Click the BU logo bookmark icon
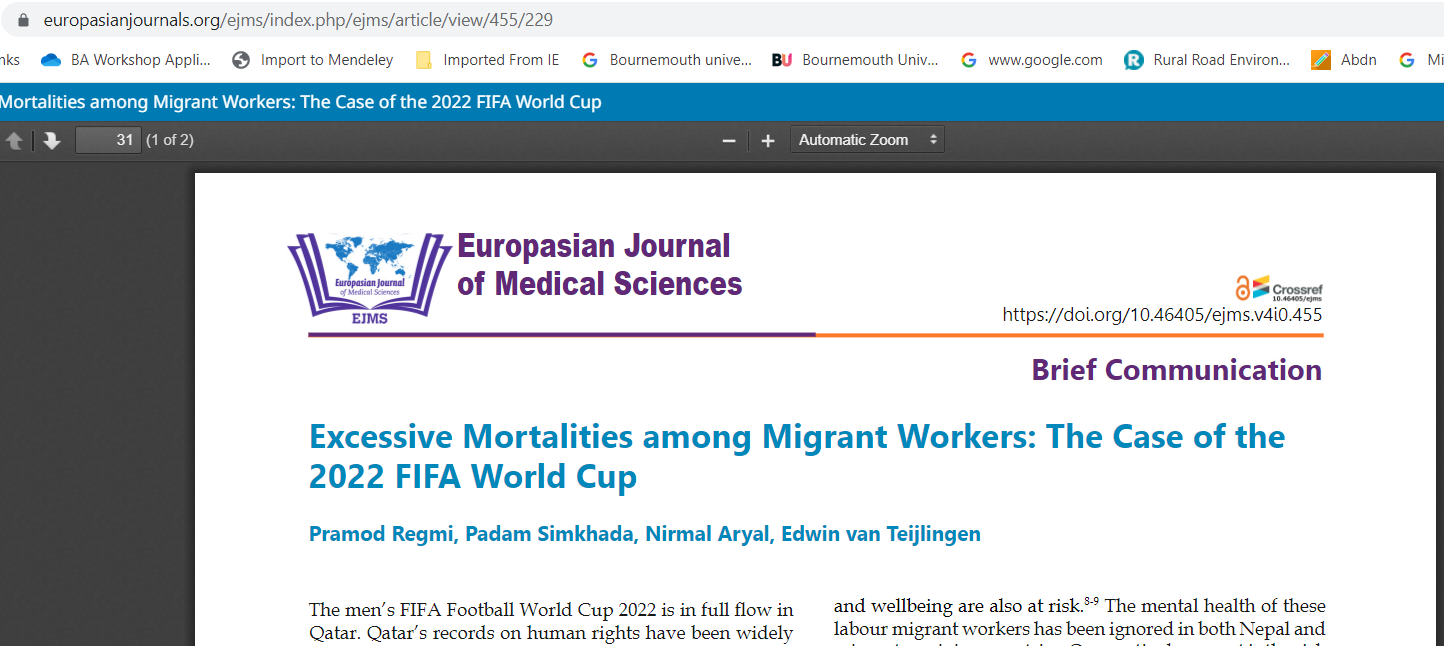 pyautogui.click(x=782, y=60)
